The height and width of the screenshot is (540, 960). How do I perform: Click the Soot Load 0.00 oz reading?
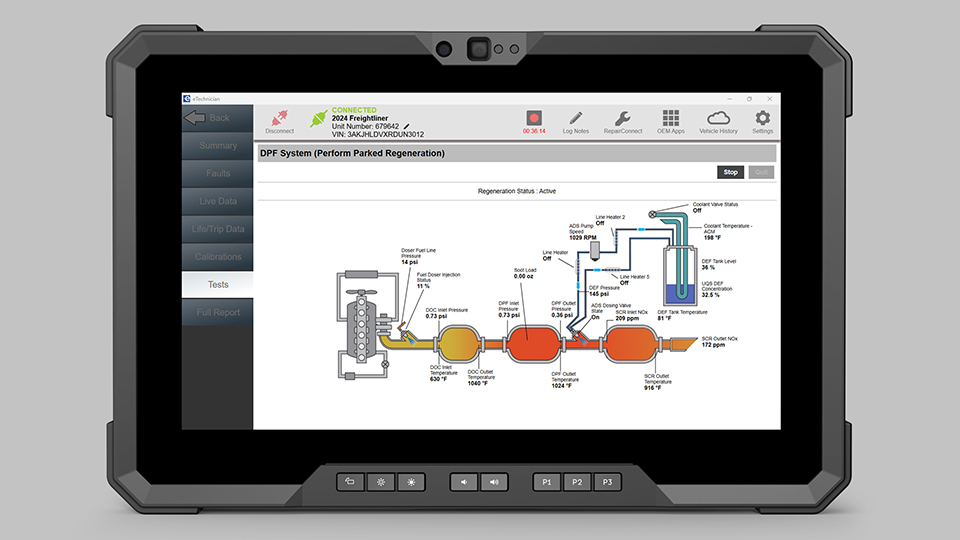click(x=525, y=273)
